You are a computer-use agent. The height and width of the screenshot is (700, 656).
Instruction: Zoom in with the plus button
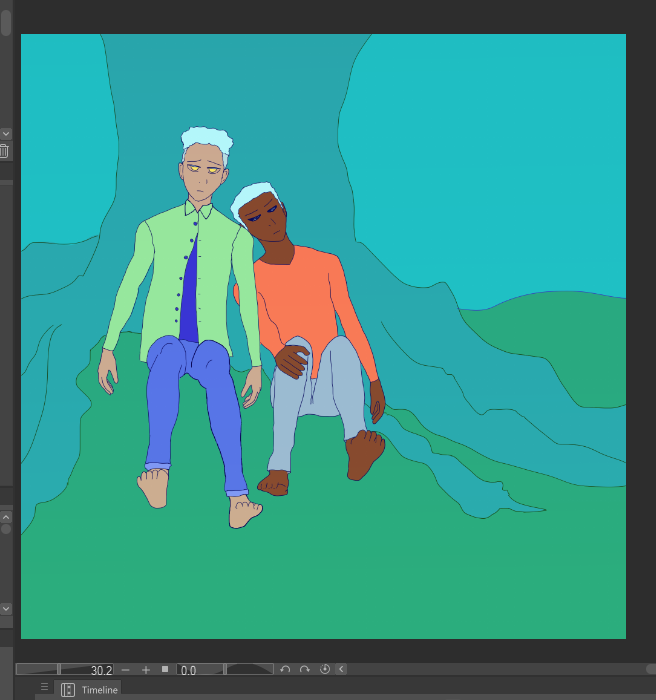[x=146, y=670]
